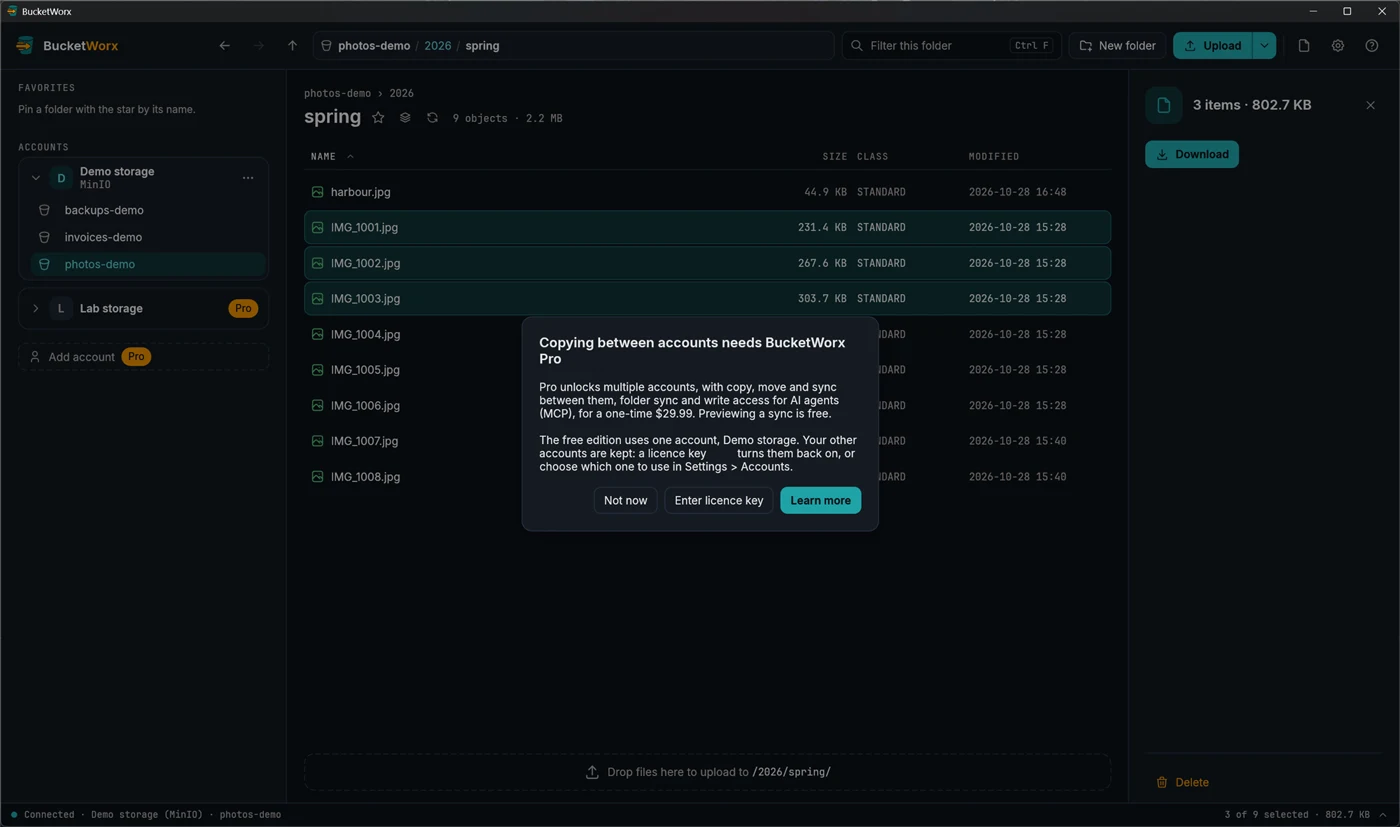Viewport: 1400px width, 827px height.
Task: Expand the status bar chevron
Action: 1383,815
